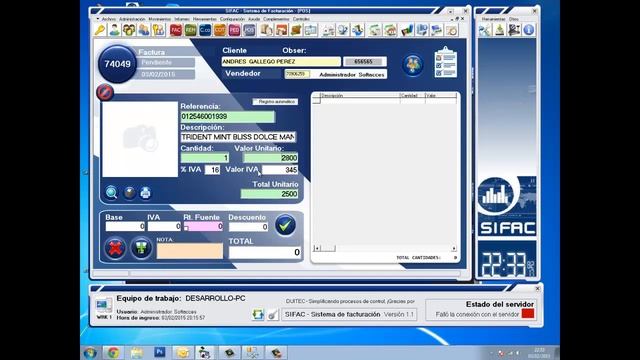Click the yellow key icon in toolbar
Image resolution: width=640 pixels, height=360 pixels.
click(100, 30)
